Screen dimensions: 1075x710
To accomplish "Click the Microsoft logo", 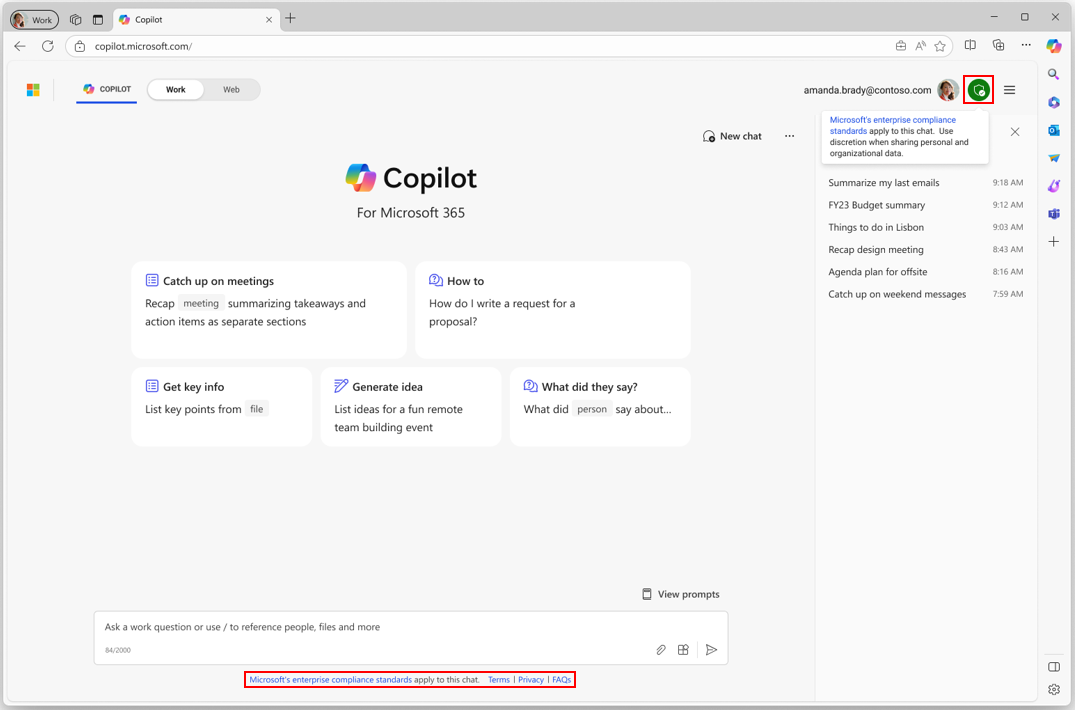I will coord(33,90).
